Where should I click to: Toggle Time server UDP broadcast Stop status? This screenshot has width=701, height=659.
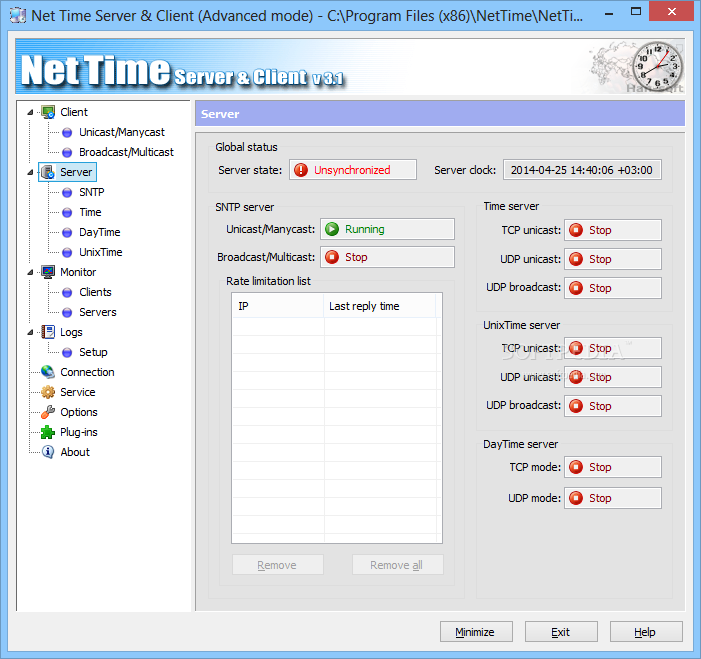[612, 288]
